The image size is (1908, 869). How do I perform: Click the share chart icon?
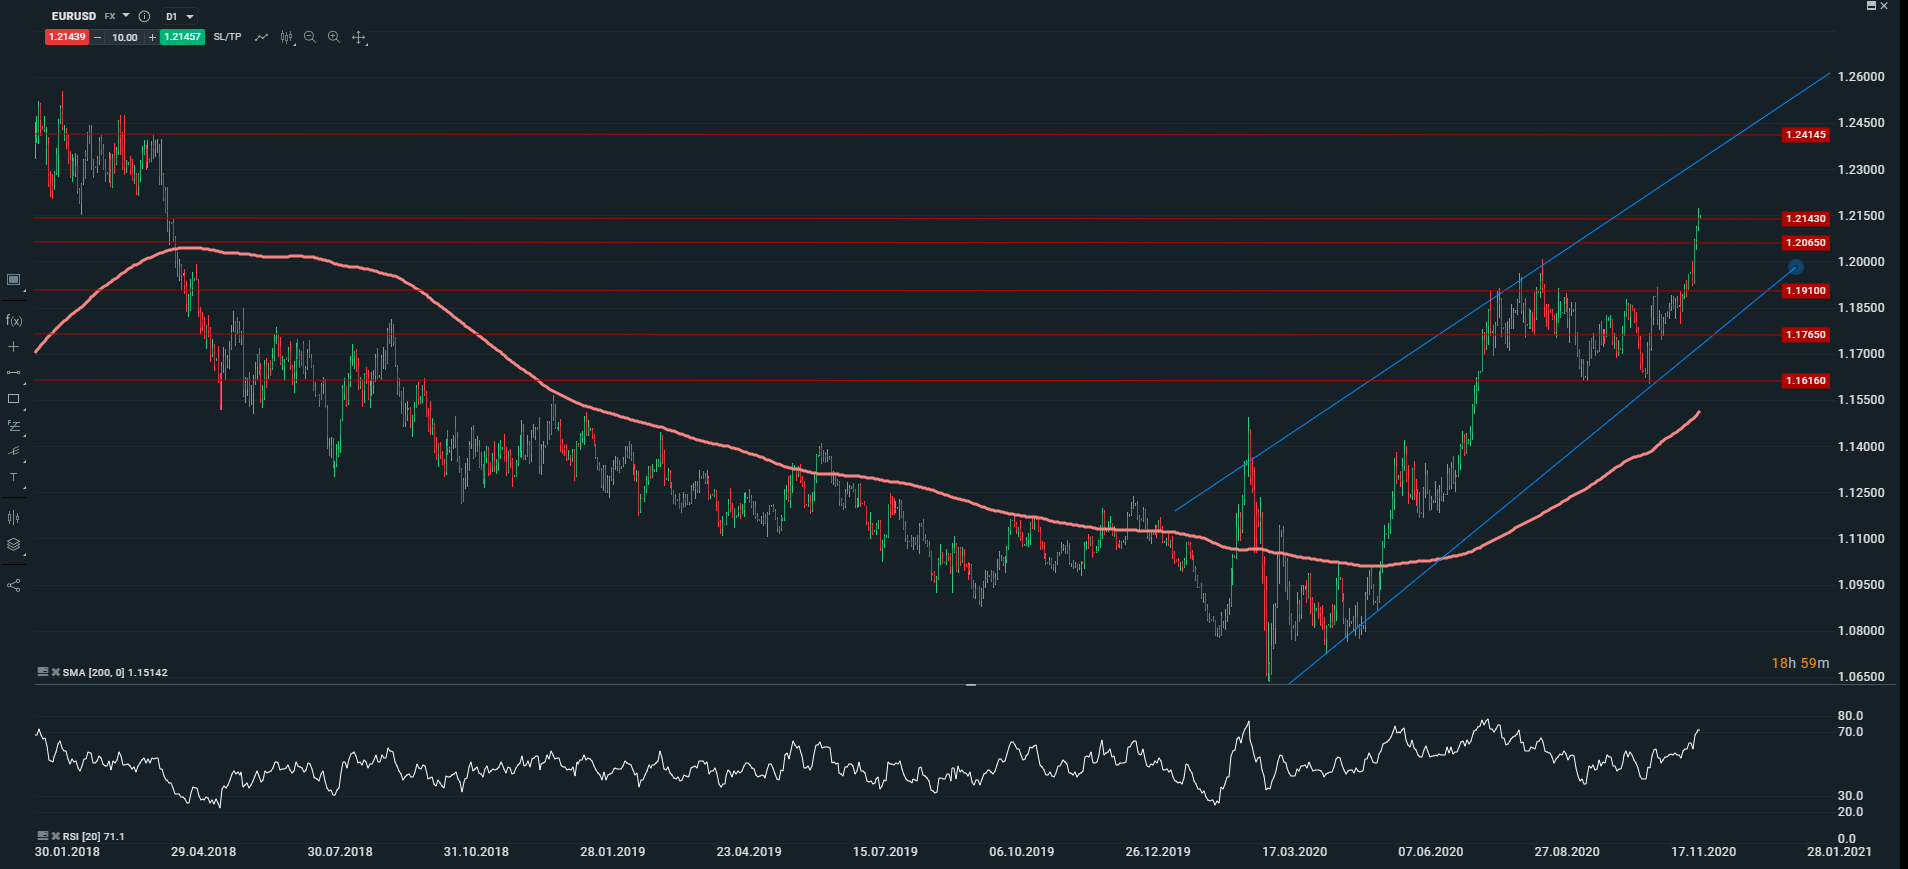pyautogui.click(x=14, y=585)
